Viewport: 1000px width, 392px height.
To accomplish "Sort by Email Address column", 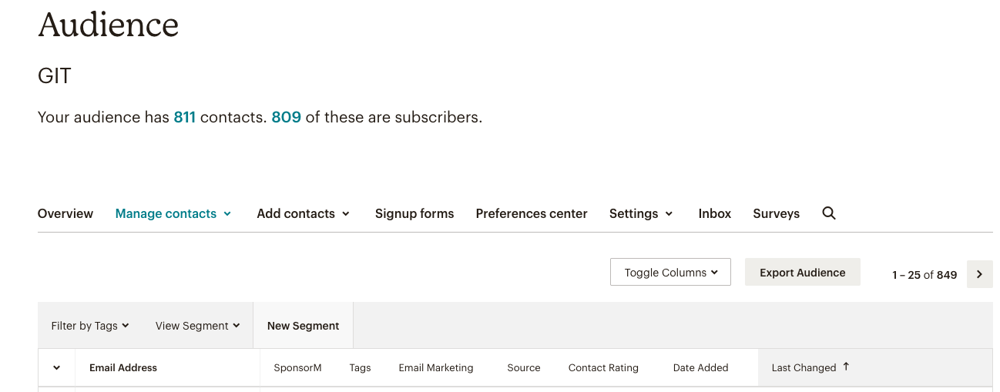I will point(123,368).
